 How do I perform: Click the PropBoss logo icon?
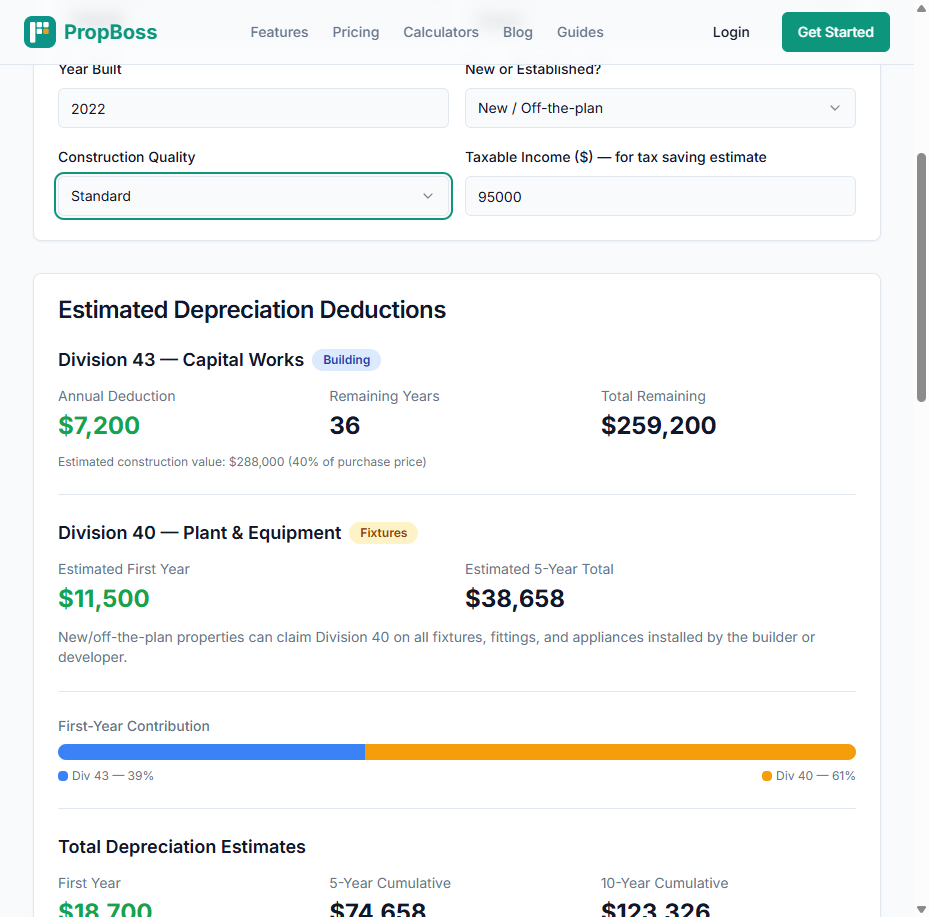pos(41,31)
